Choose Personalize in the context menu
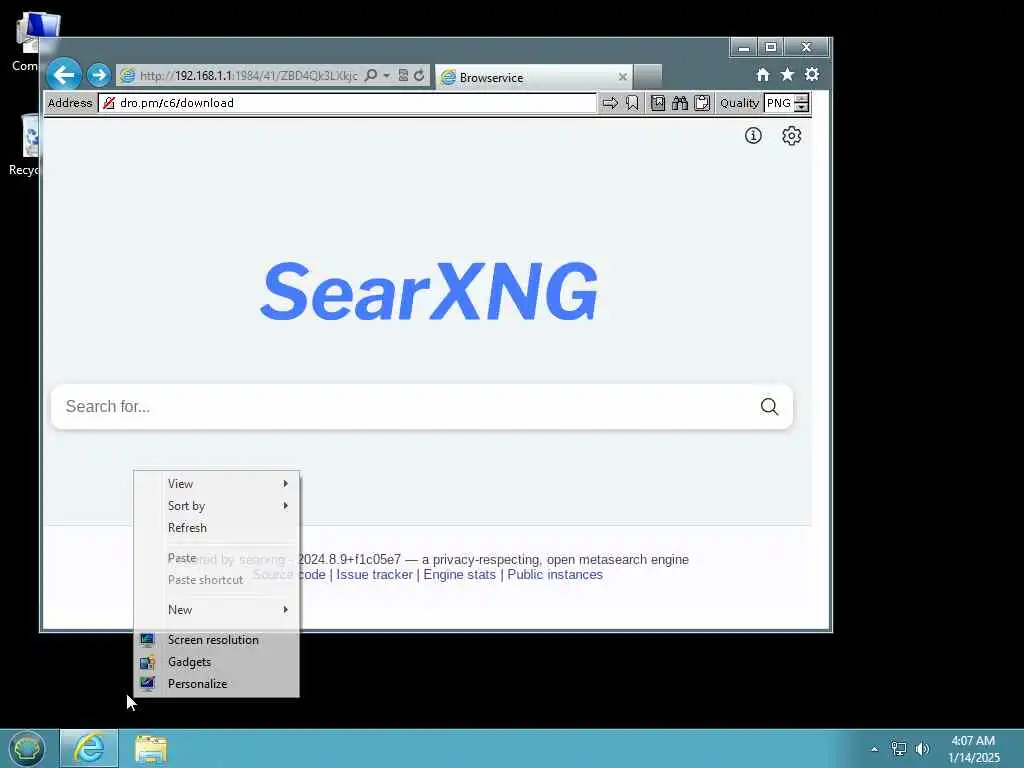 [216, 684]
